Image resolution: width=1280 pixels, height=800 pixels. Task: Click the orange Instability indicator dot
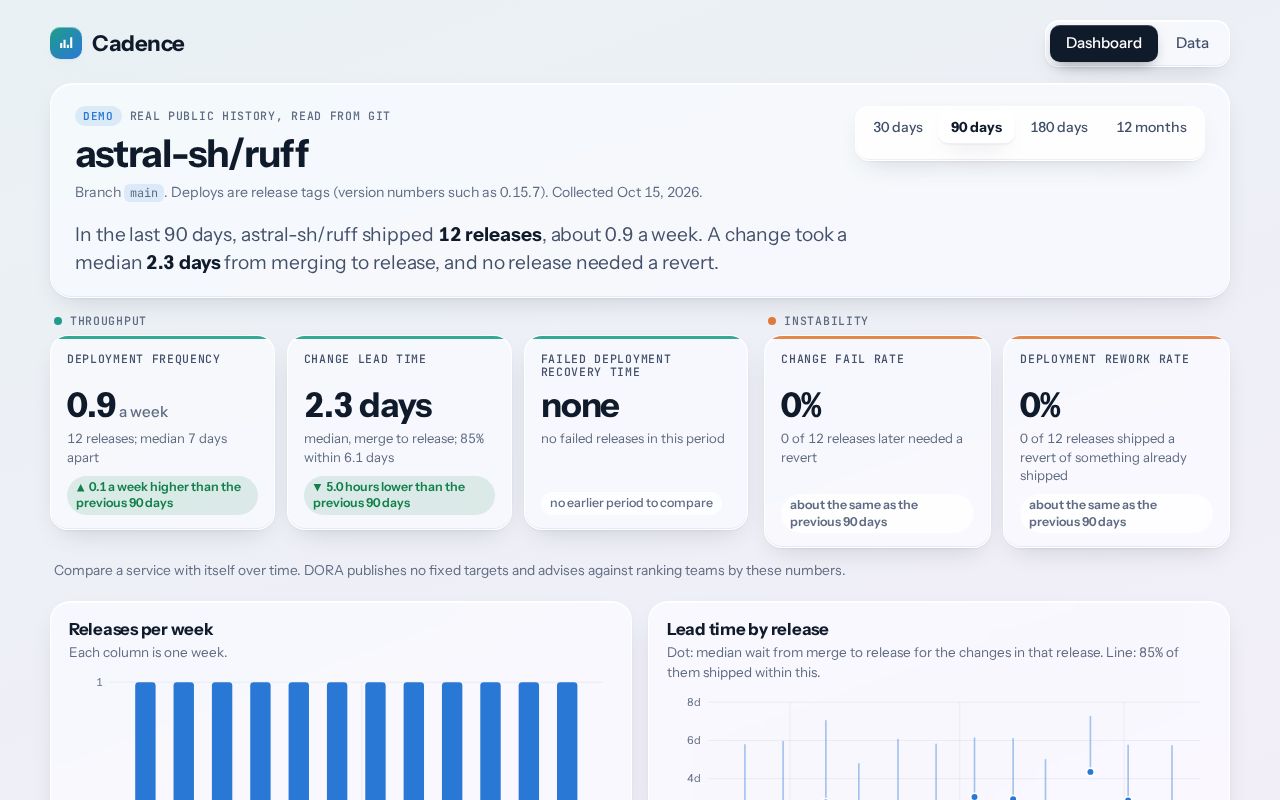[x=772, y=321]
